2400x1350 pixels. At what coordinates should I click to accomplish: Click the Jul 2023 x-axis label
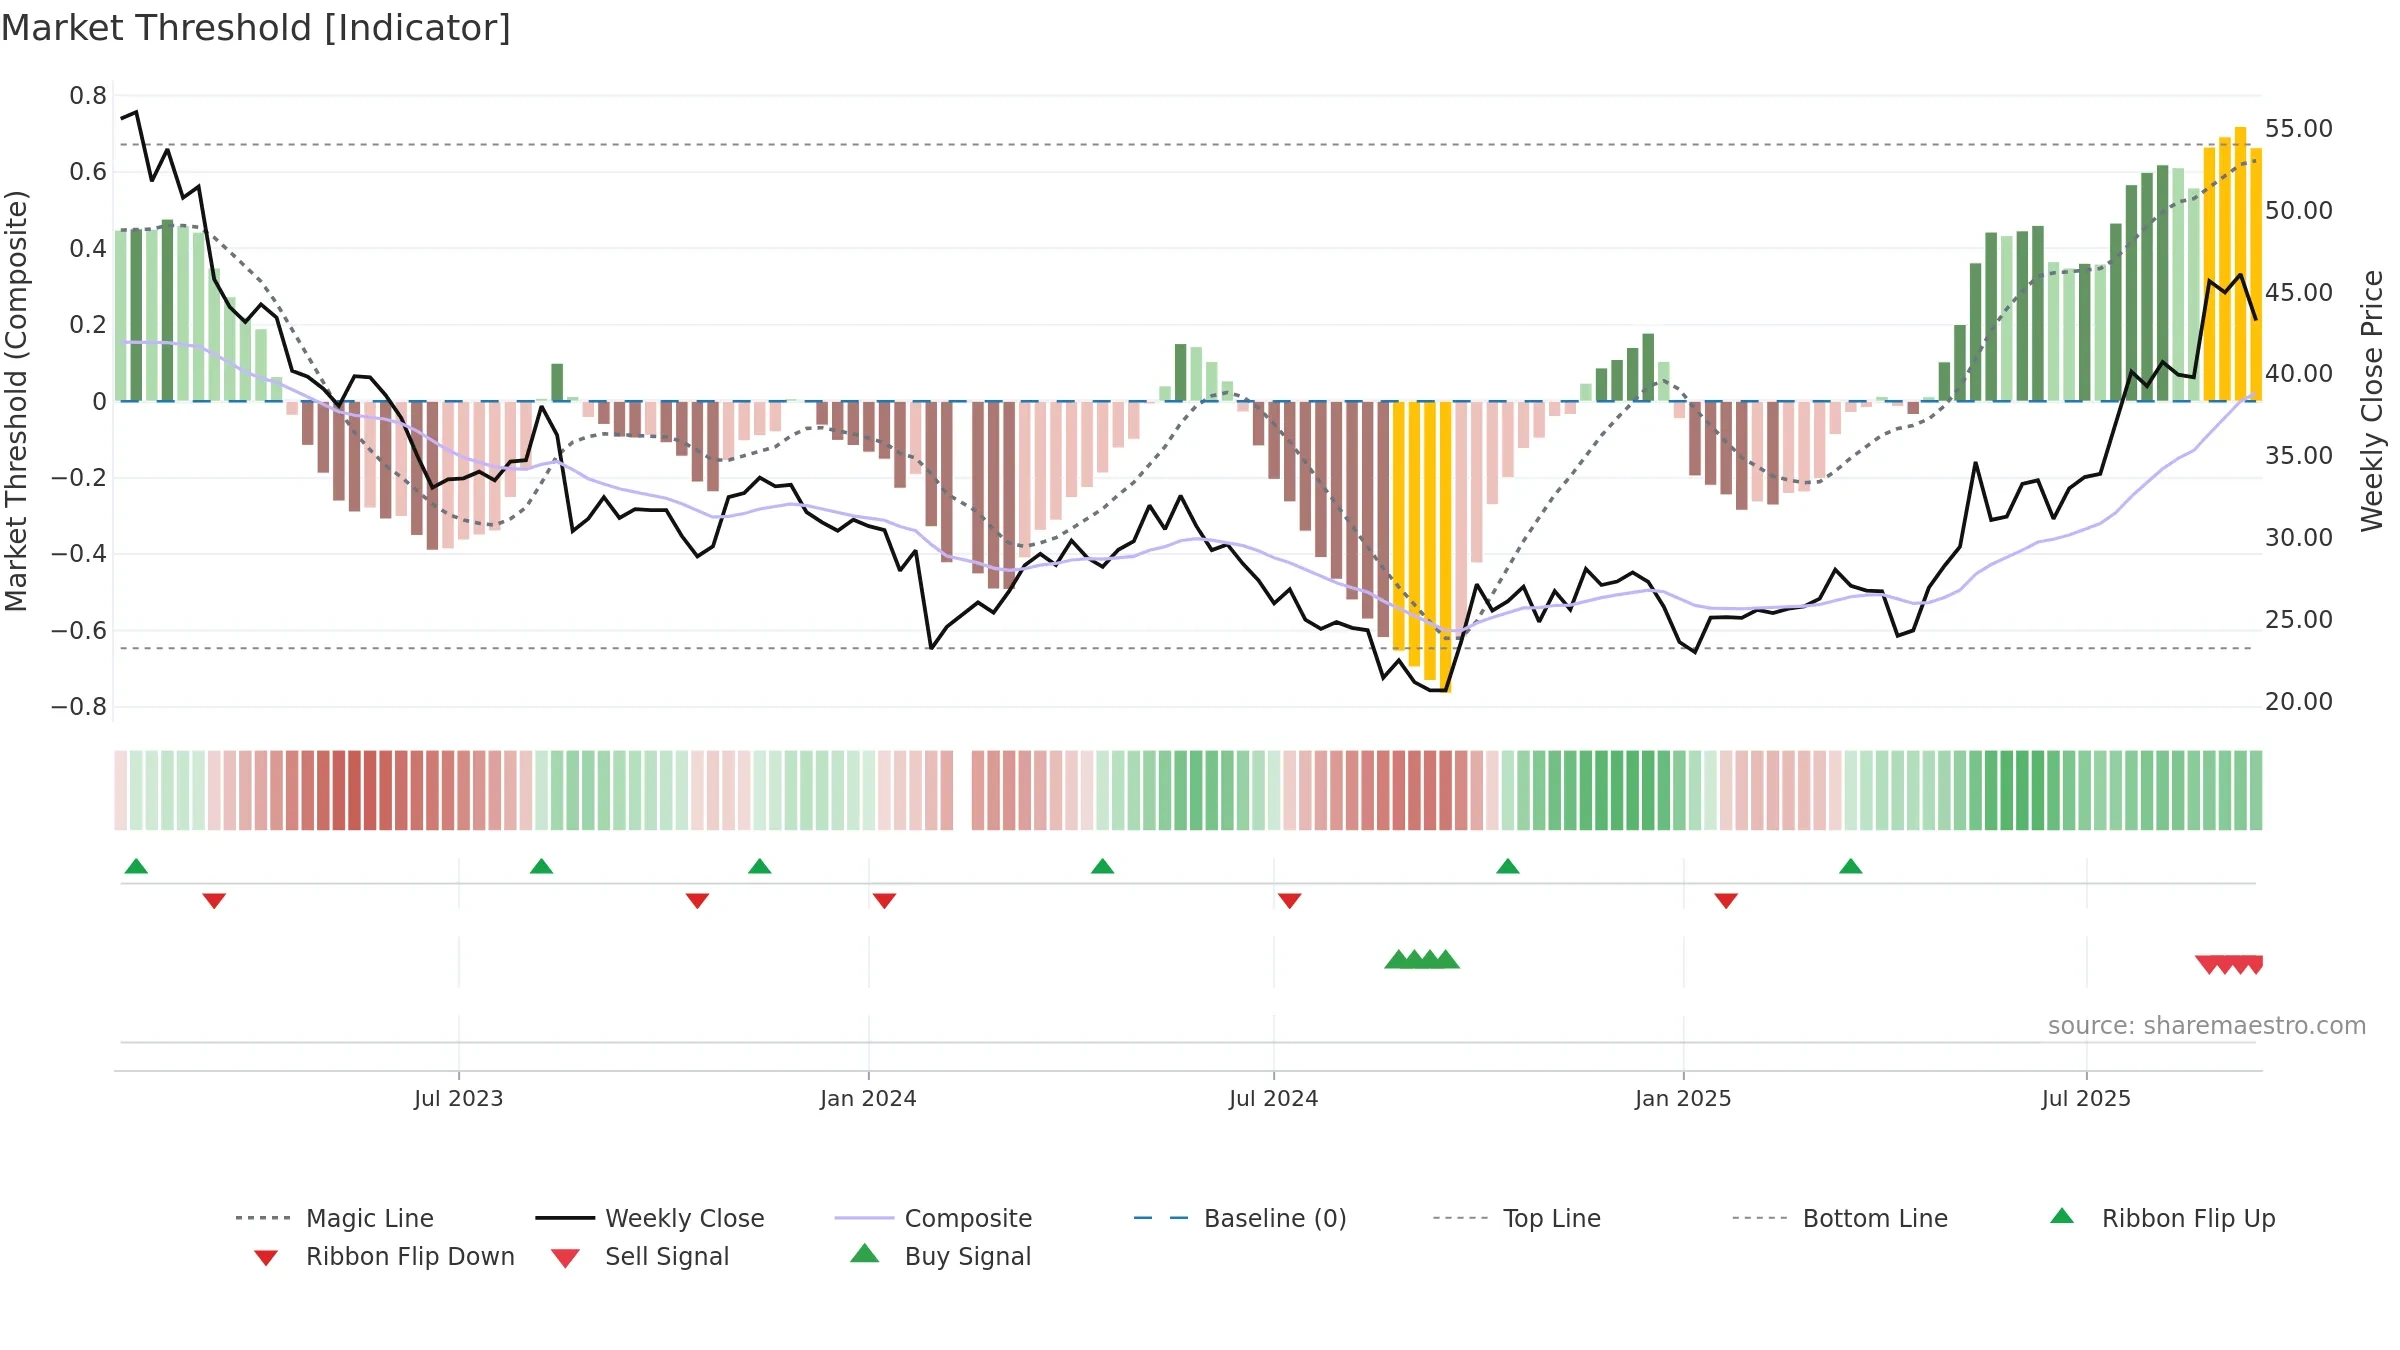tap(459, 1098)
